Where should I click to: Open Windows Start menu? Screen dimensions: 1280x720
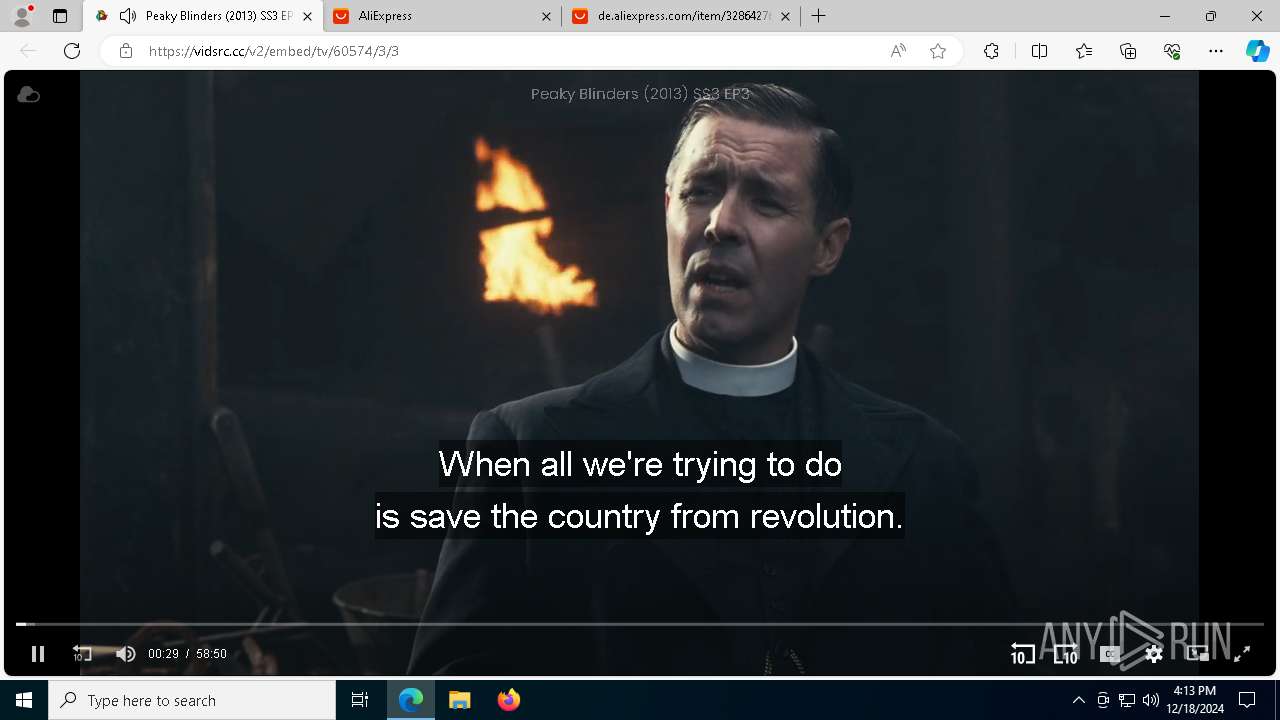(24, 700)
